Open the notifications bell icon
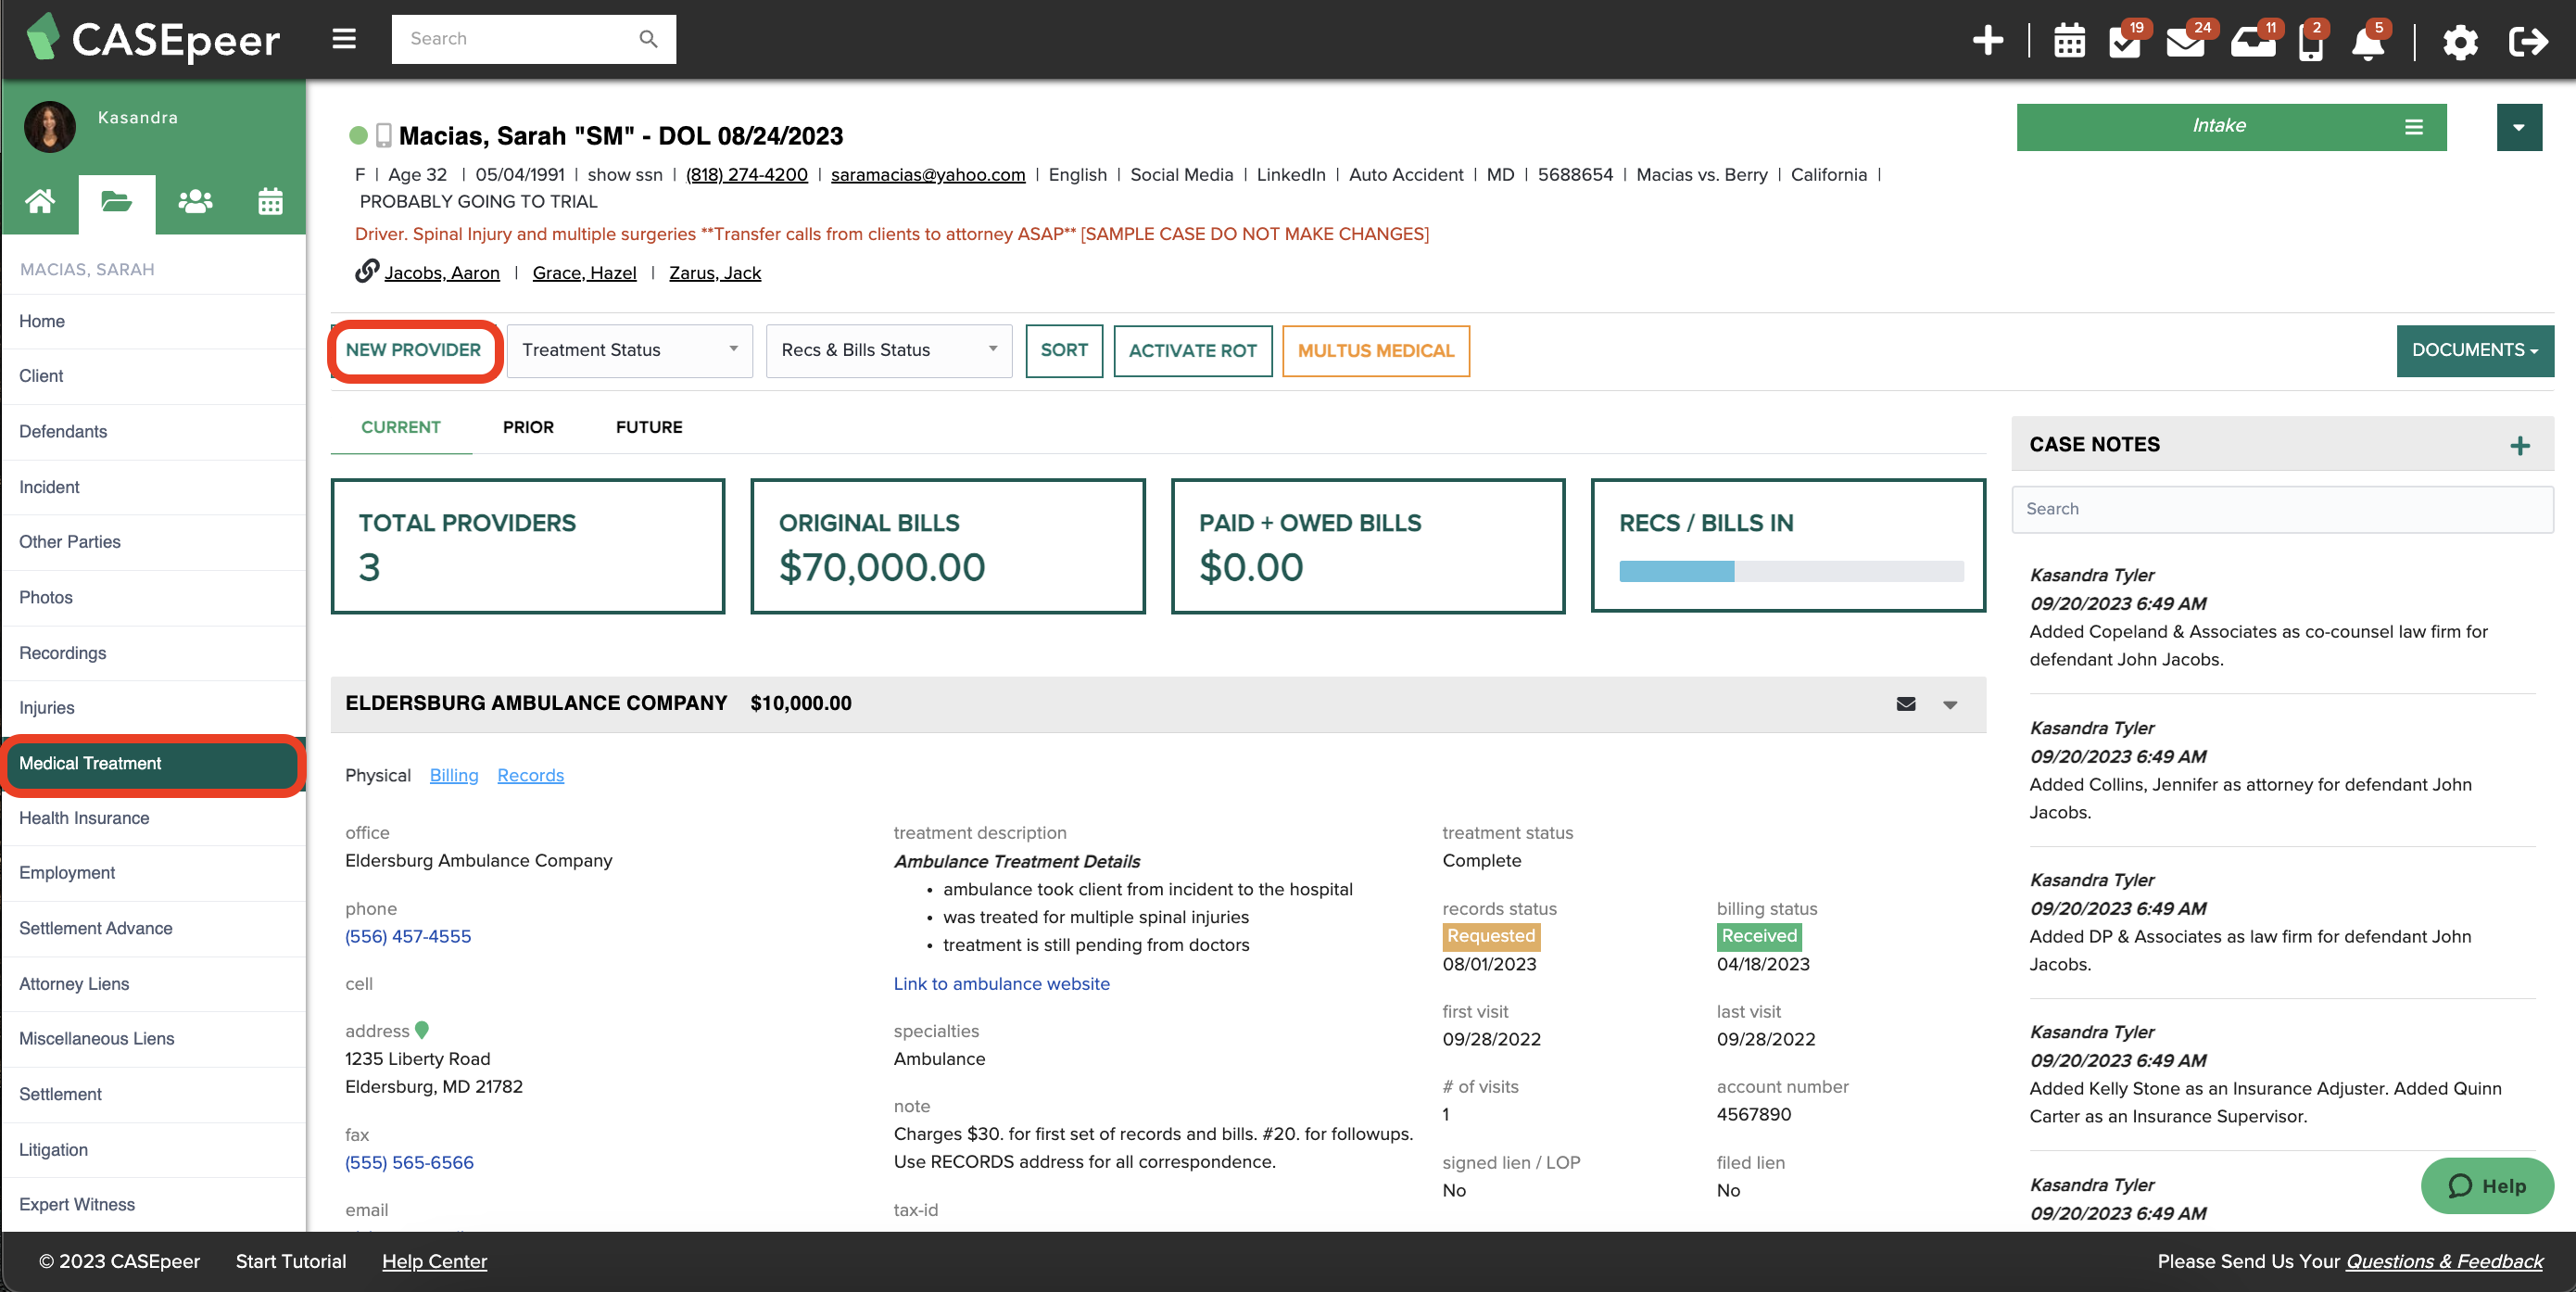2576x1292 pixels. [2368, 43]
